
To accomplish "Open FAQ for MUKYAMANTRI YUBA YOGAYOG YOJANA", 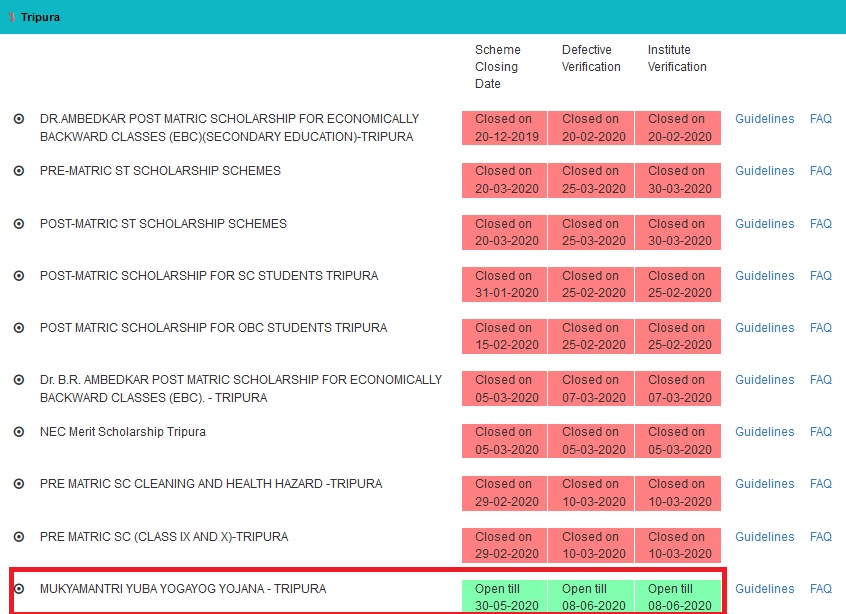I will pyautogui.click(x=821, y=589).
